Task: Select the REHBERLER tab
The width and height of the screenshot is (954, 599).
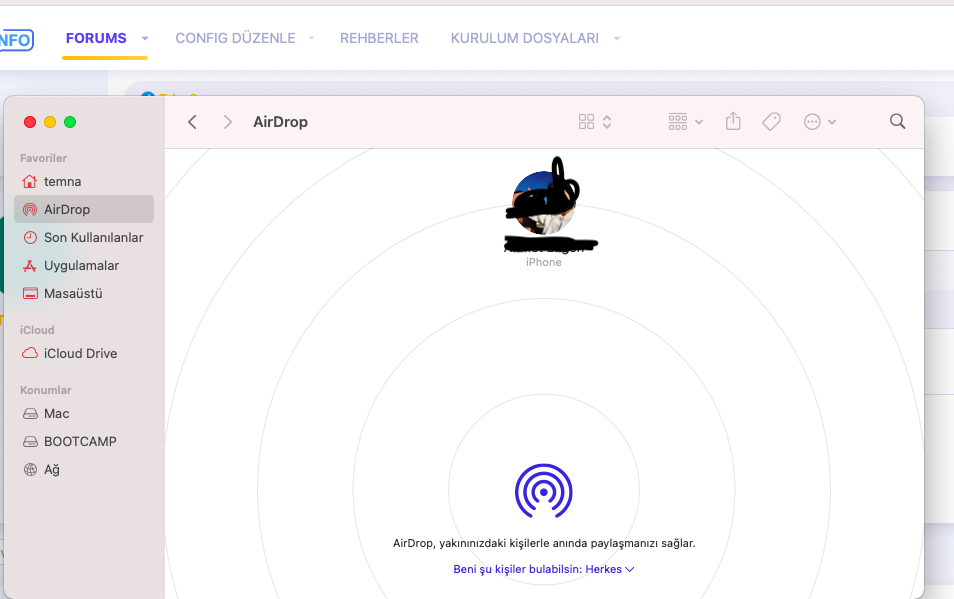Action: pos(379,37)
